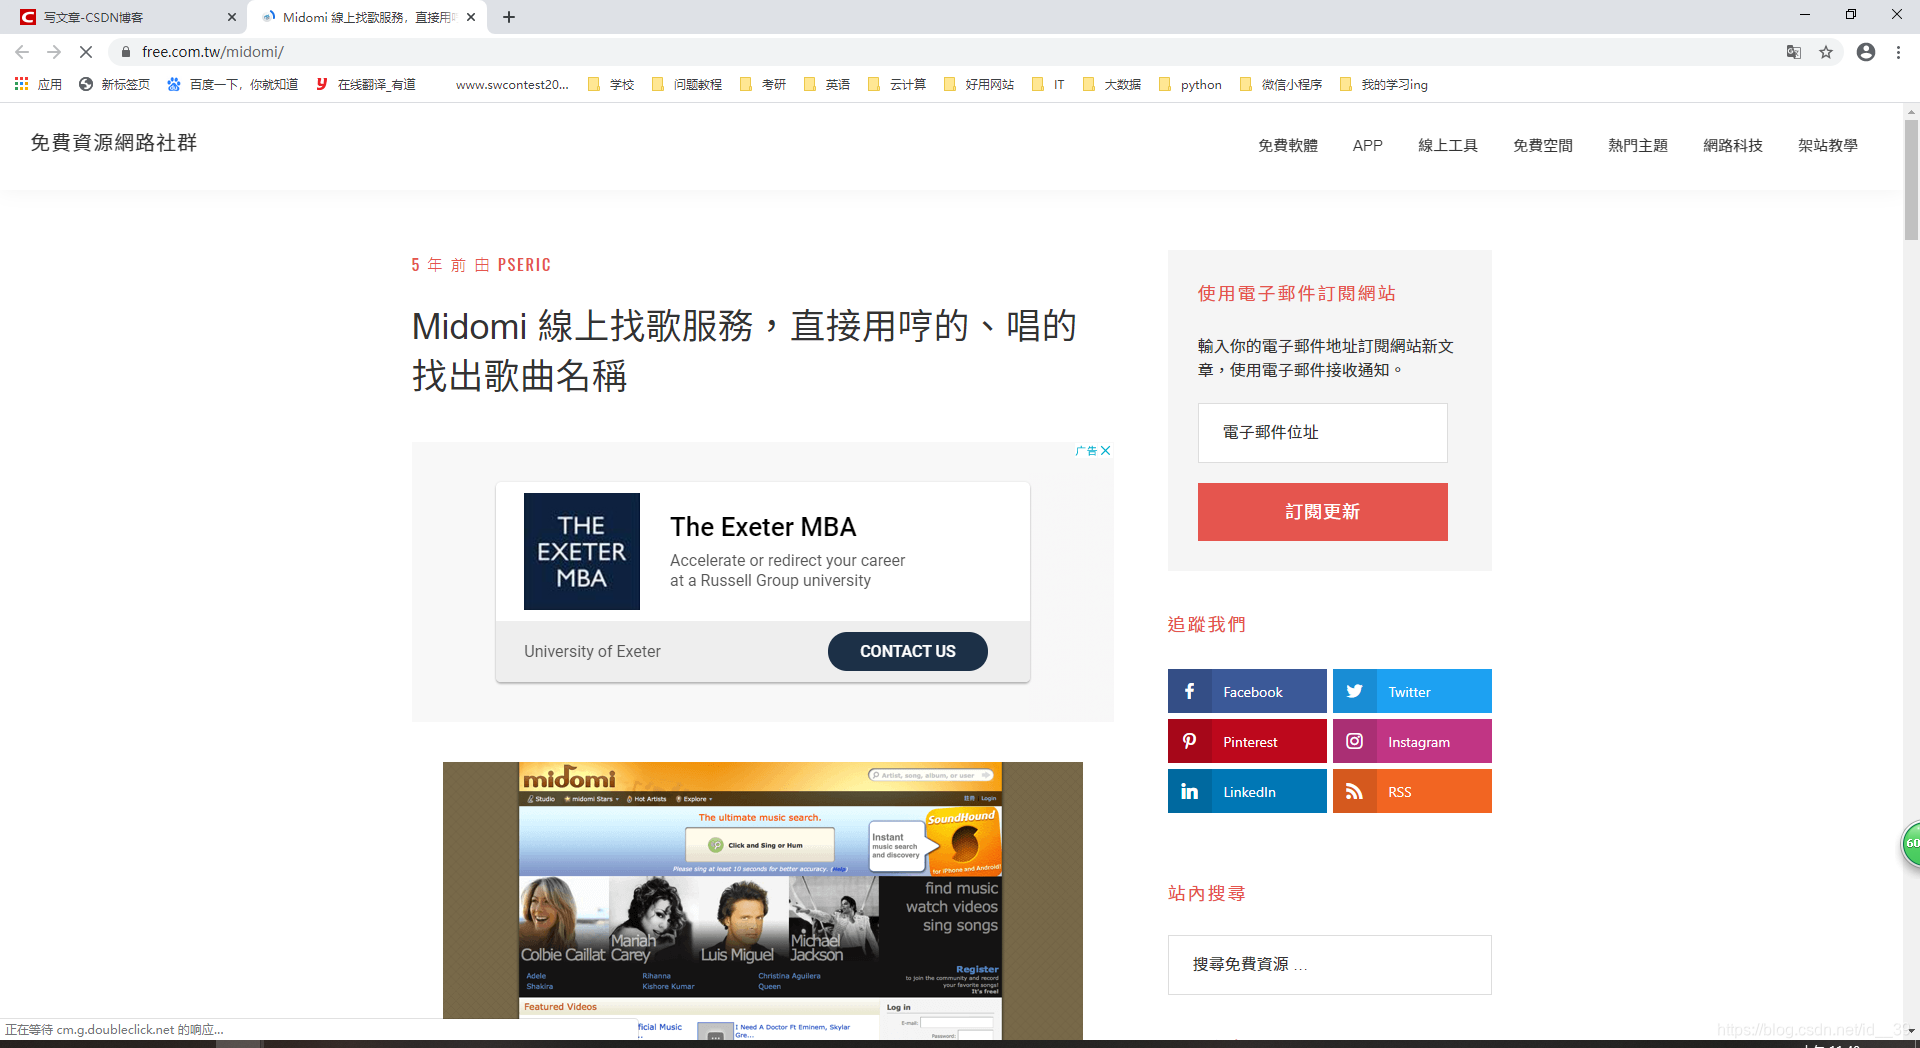Follow on Facebook
This screenshot has width=1920, height=1048.
click(1247, 692)
